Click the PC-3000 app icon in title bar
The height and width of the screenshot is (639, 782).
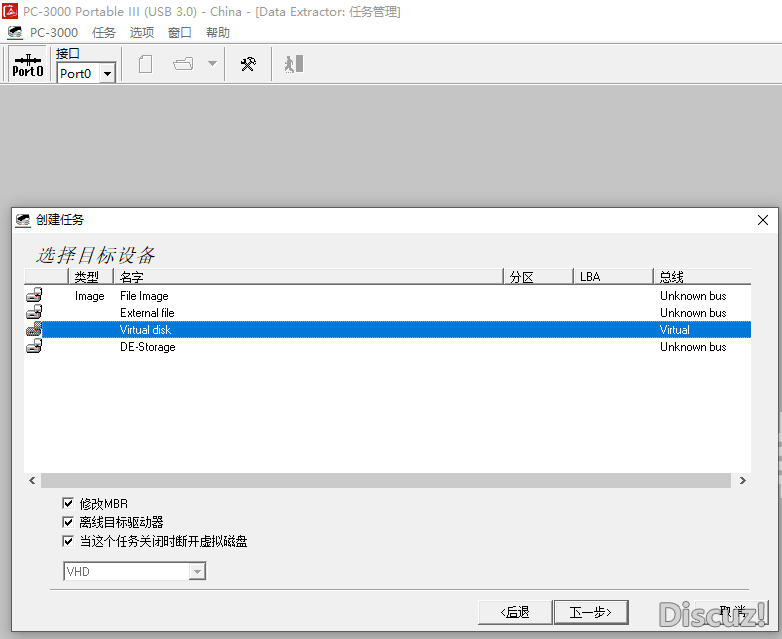click(10, 11)
